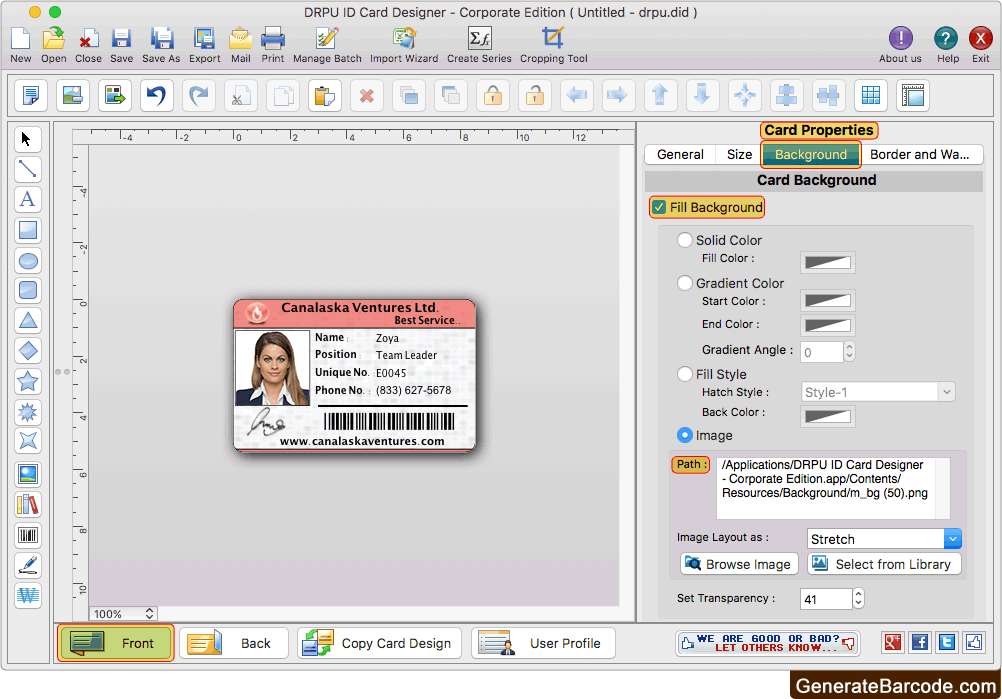This screenshot has width=1002, height=699.
Task: Click the image Path text box
Action: pyautogui.click(x=833, y=488)
